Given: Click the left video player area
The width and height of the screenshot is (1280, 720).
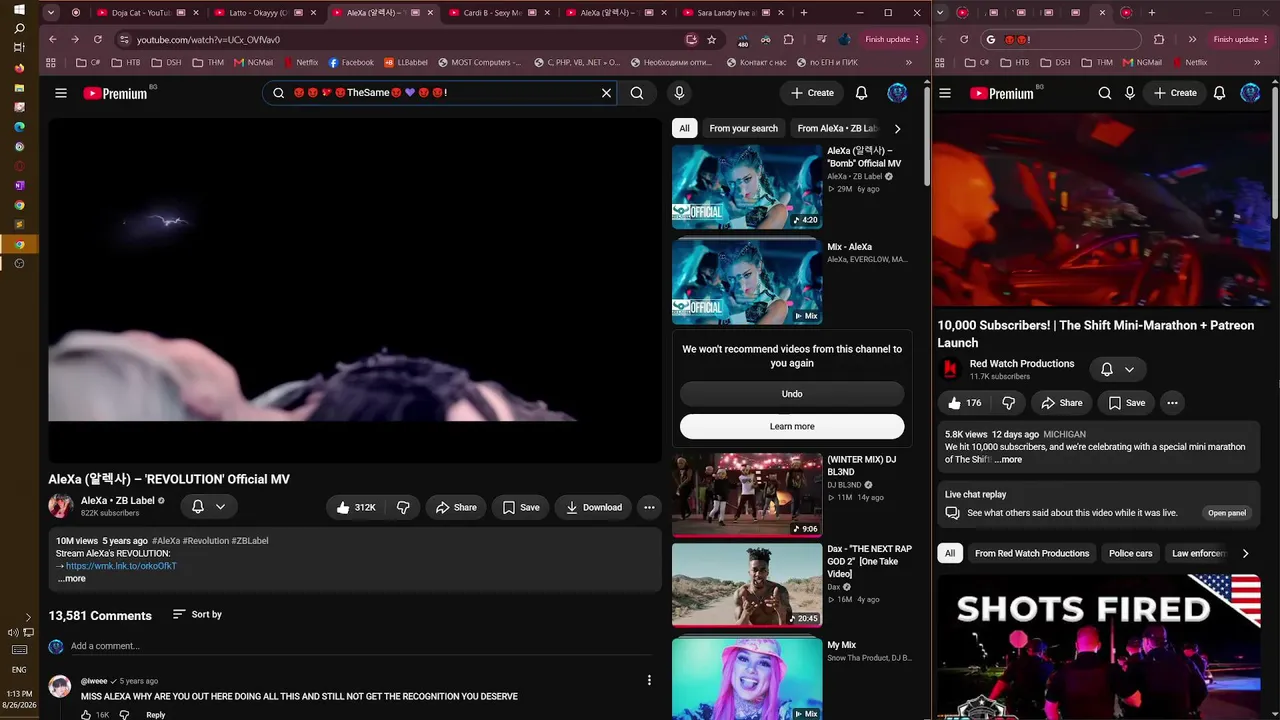Looking at the screenshot, I should [x=355, y=290].
